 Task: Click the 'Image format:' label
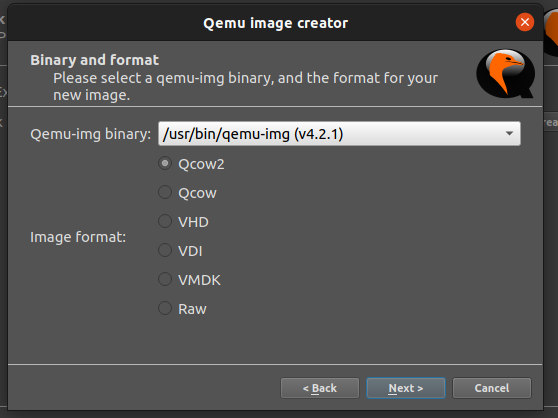pyautogui.click(x=78, y=237)
